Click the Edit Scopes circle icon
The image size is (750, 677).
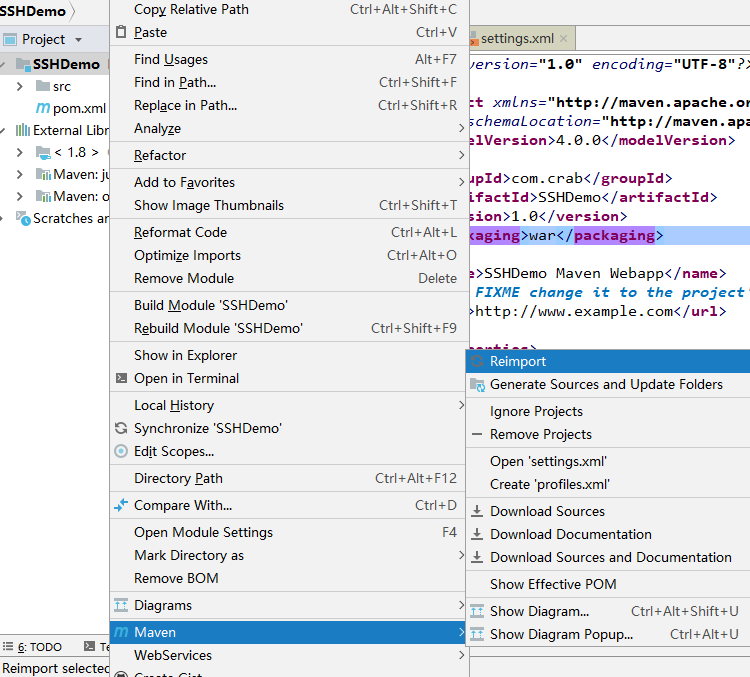click(121, 451)
